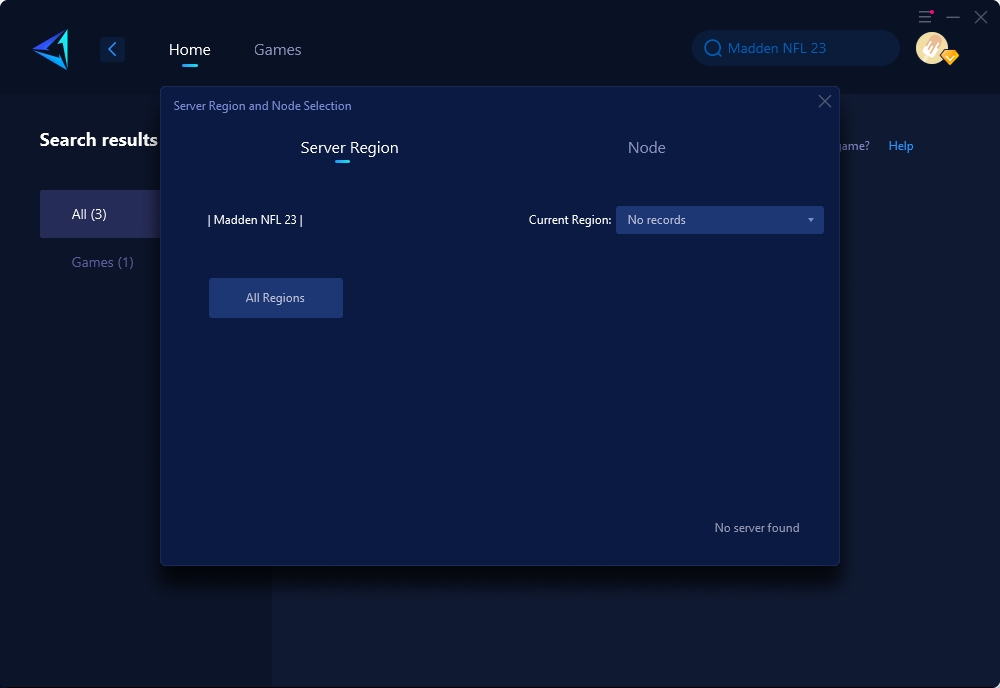Close the Server Region and Node dialog
This screenshot has height=688, width=1000.
825,101
